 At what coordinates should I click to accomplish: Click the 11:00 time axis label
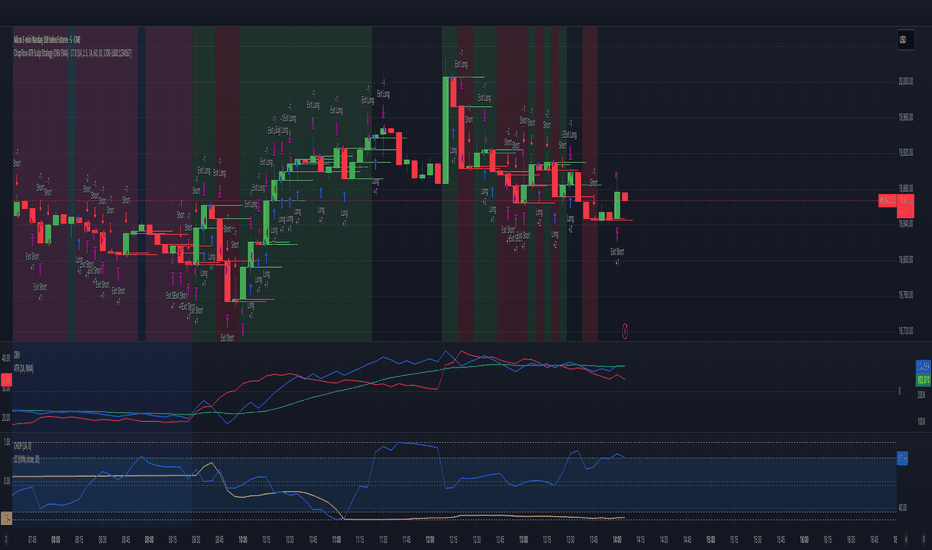pos(336,540)
